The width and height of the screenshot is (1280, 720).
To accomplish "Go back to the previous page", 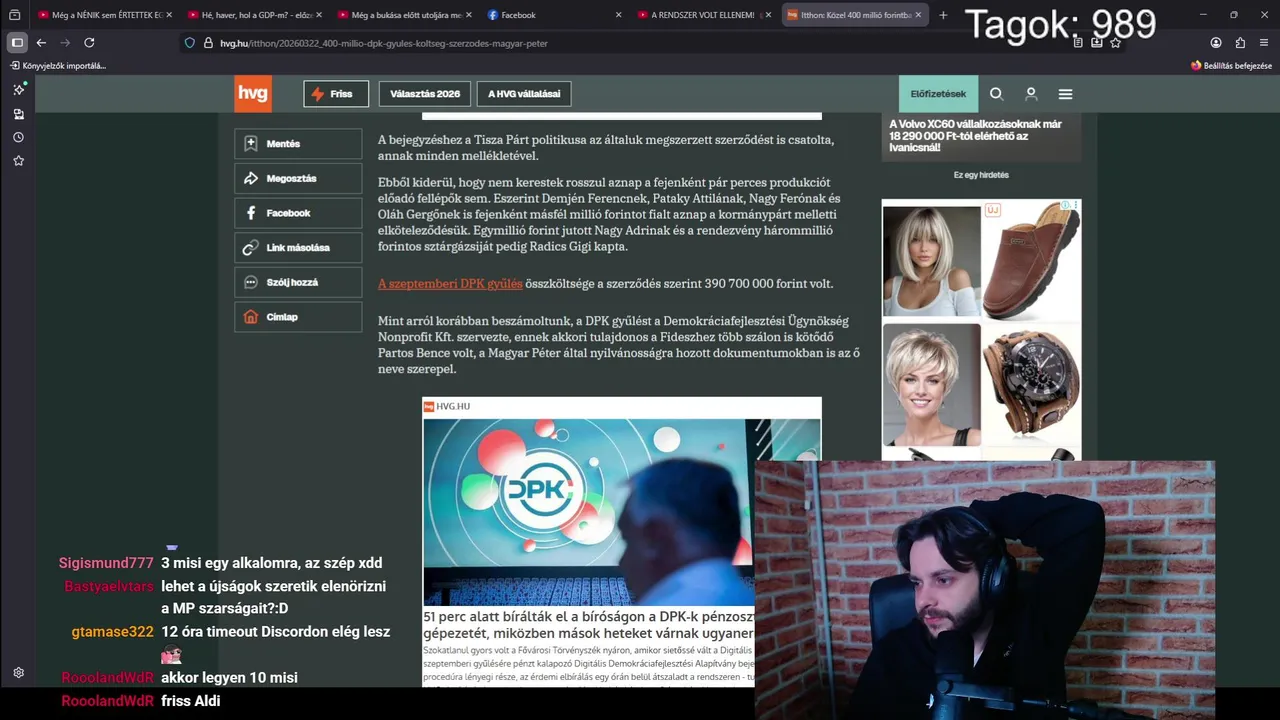I will [41, 42].
